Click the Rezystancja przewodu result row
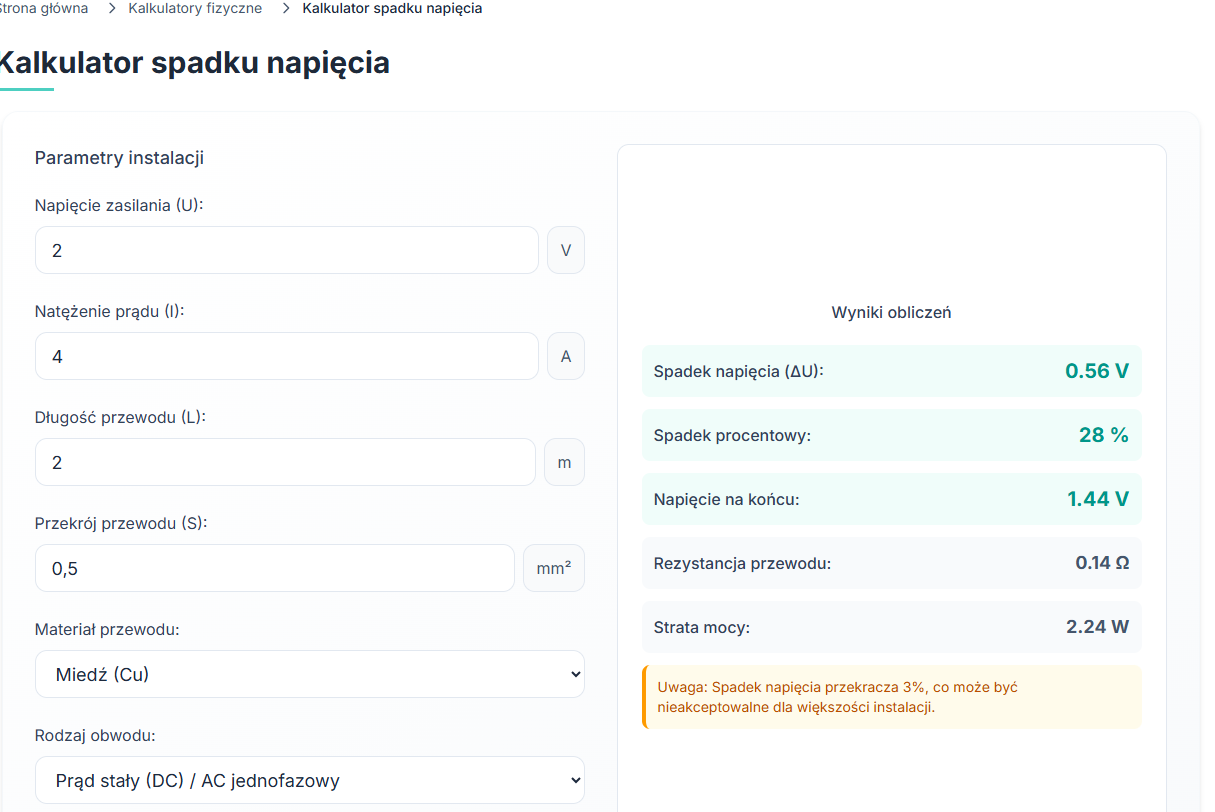This screenshot has width=1215, height=812. 891,563
